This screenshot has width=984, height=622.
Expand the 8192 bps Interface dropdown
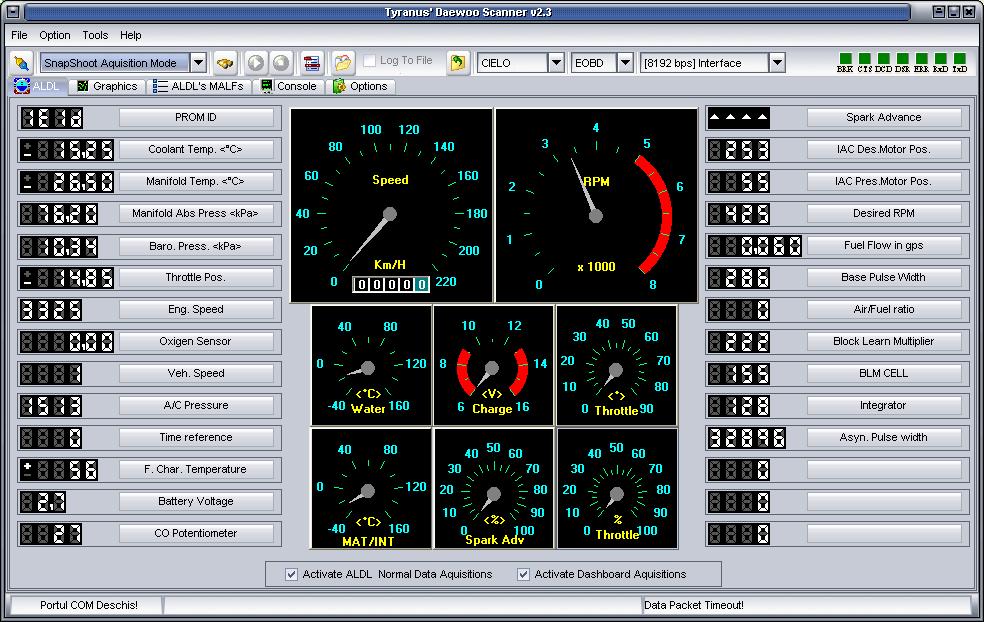[x=777, y=63]
